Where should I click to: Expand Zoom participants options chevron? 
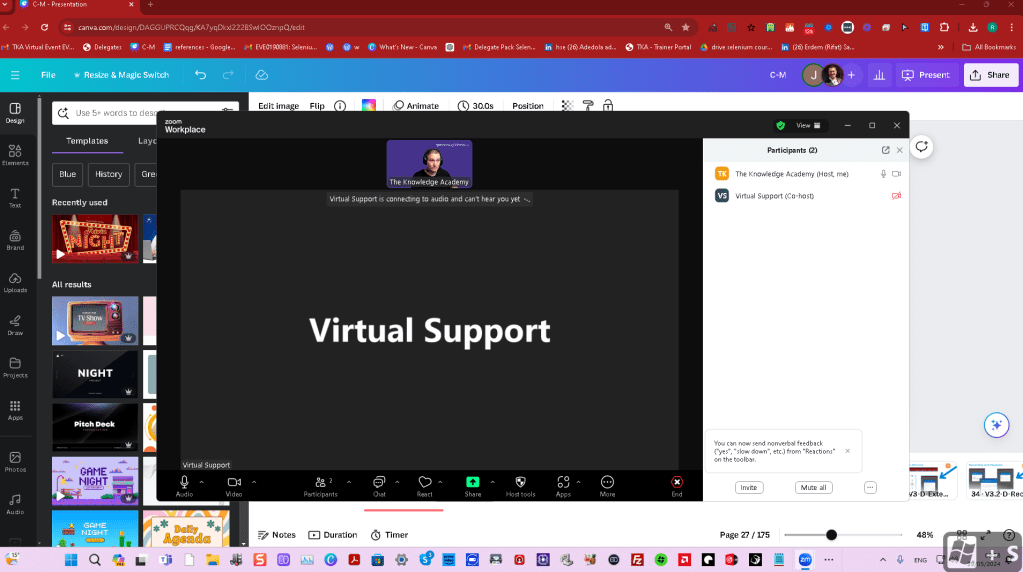pyautogui.click(x=349, y=482)
